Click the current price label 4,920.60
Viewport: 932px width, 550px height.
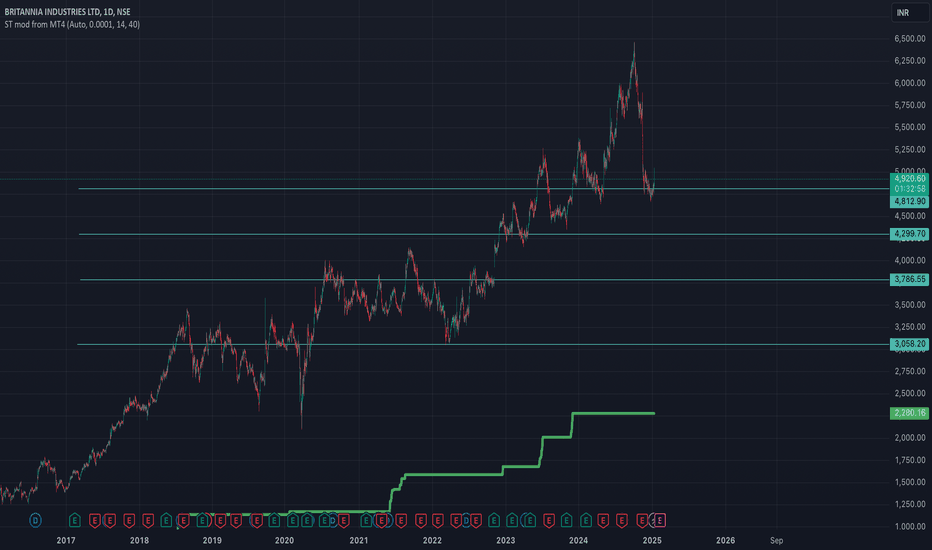tap(909, 178)
